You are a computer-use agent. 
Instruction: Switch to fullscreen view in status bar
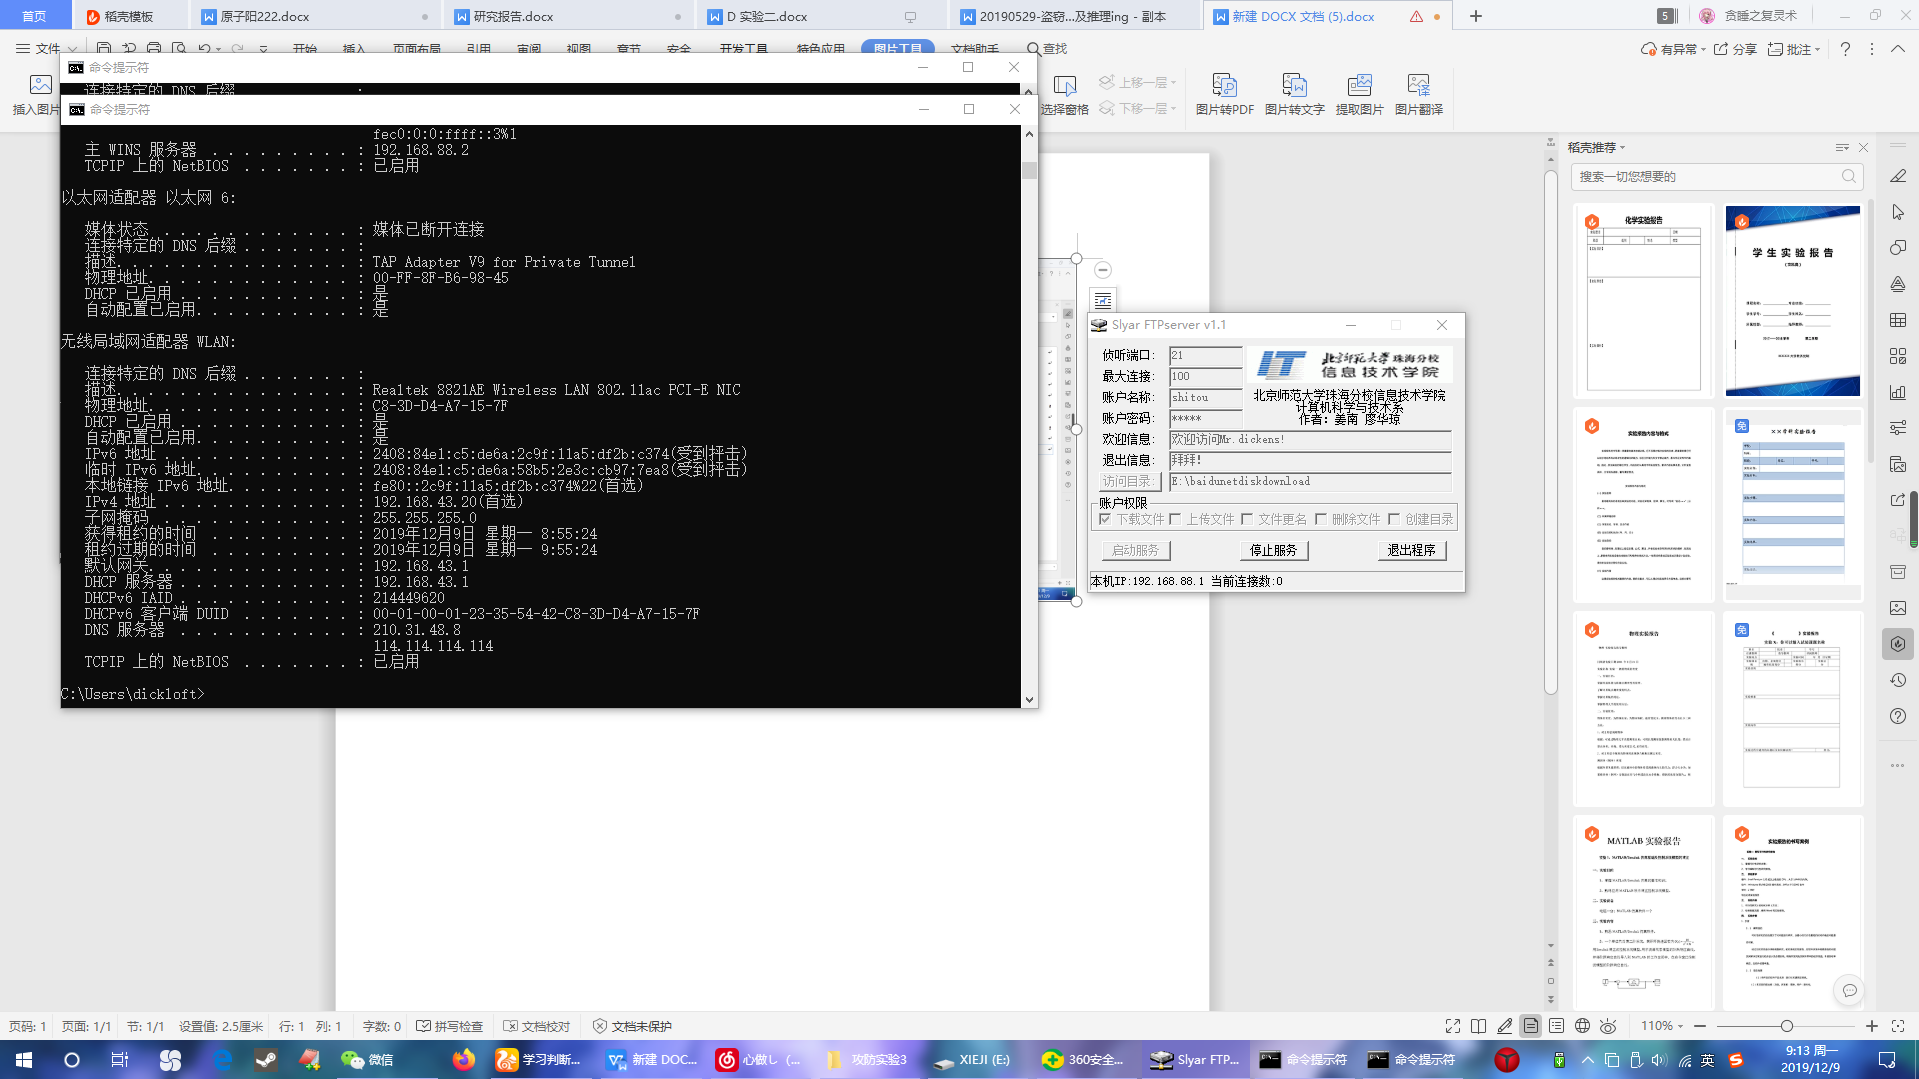tap(1453, 1026)
